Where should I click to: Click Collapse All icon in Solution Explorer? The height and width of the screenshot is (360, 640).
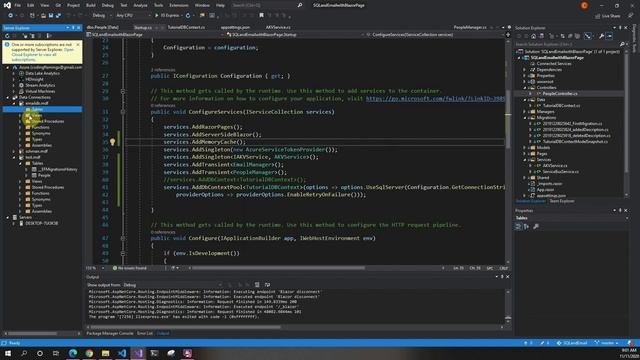tap(570, 36)
